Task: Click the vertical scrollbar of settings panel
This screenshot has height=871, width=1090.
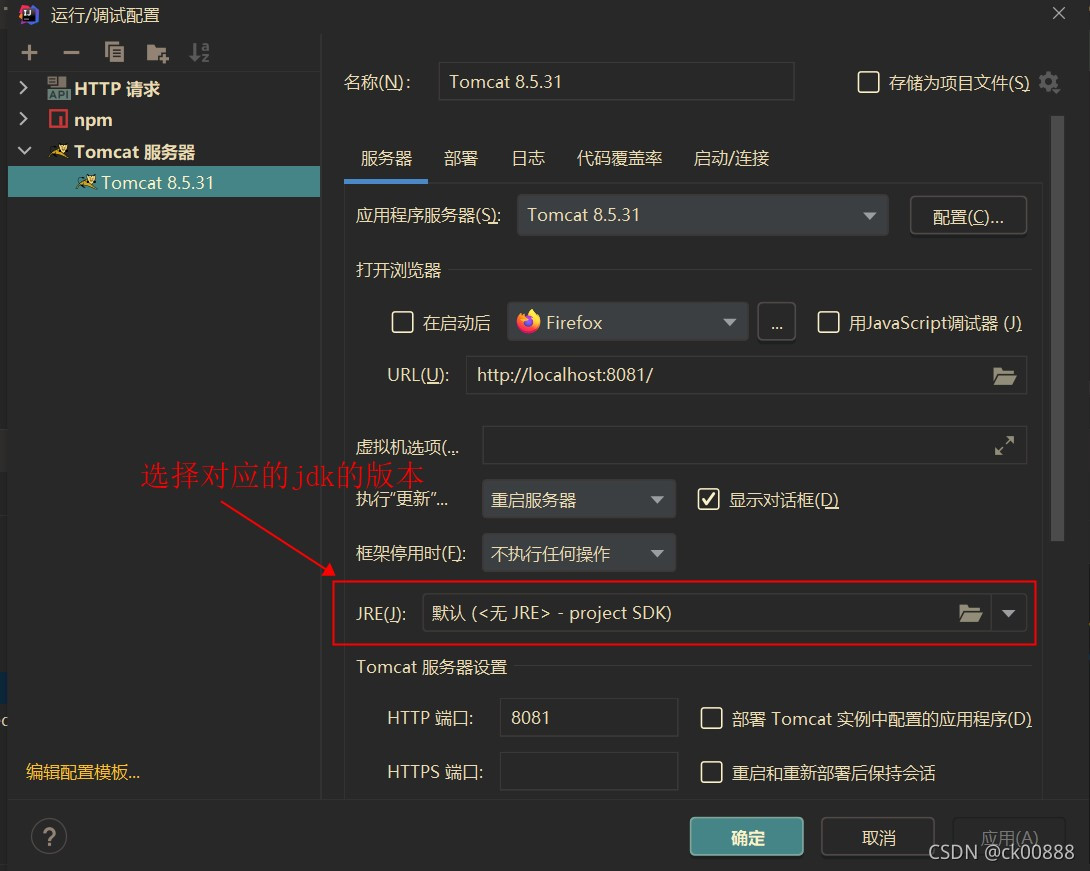Action: tap(1057, 328)
